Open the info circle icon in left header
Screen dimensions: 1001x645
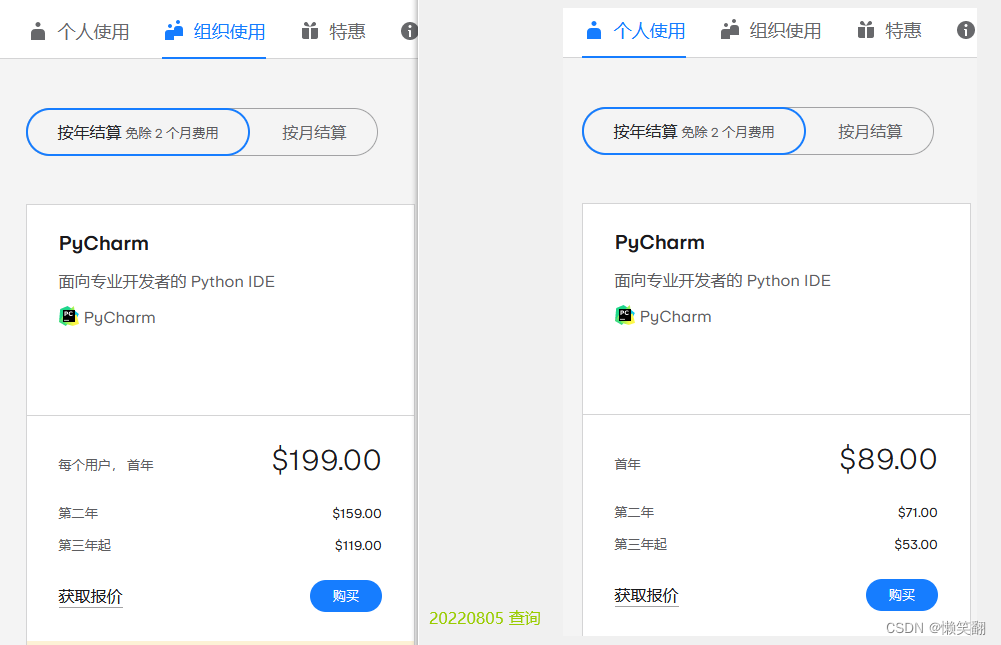tap(408, 31)
